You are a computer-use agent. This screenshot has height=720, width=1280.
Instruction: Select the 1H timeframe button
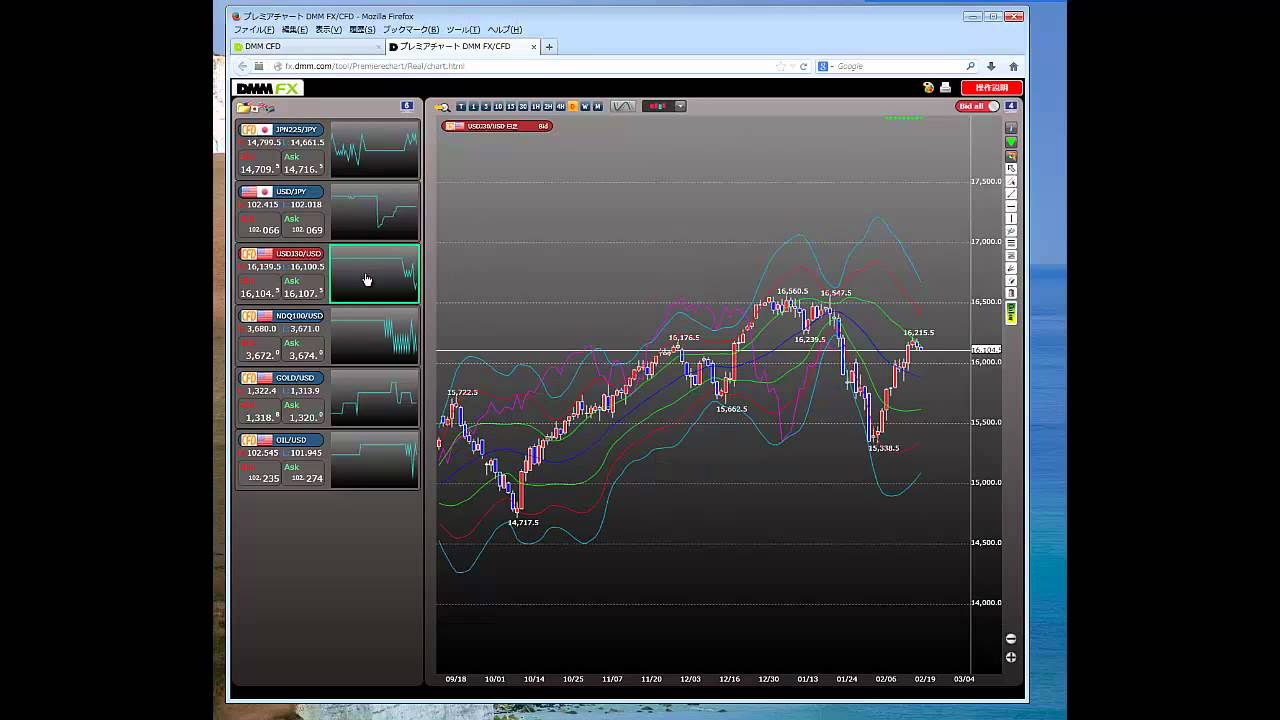coord(536,107)
